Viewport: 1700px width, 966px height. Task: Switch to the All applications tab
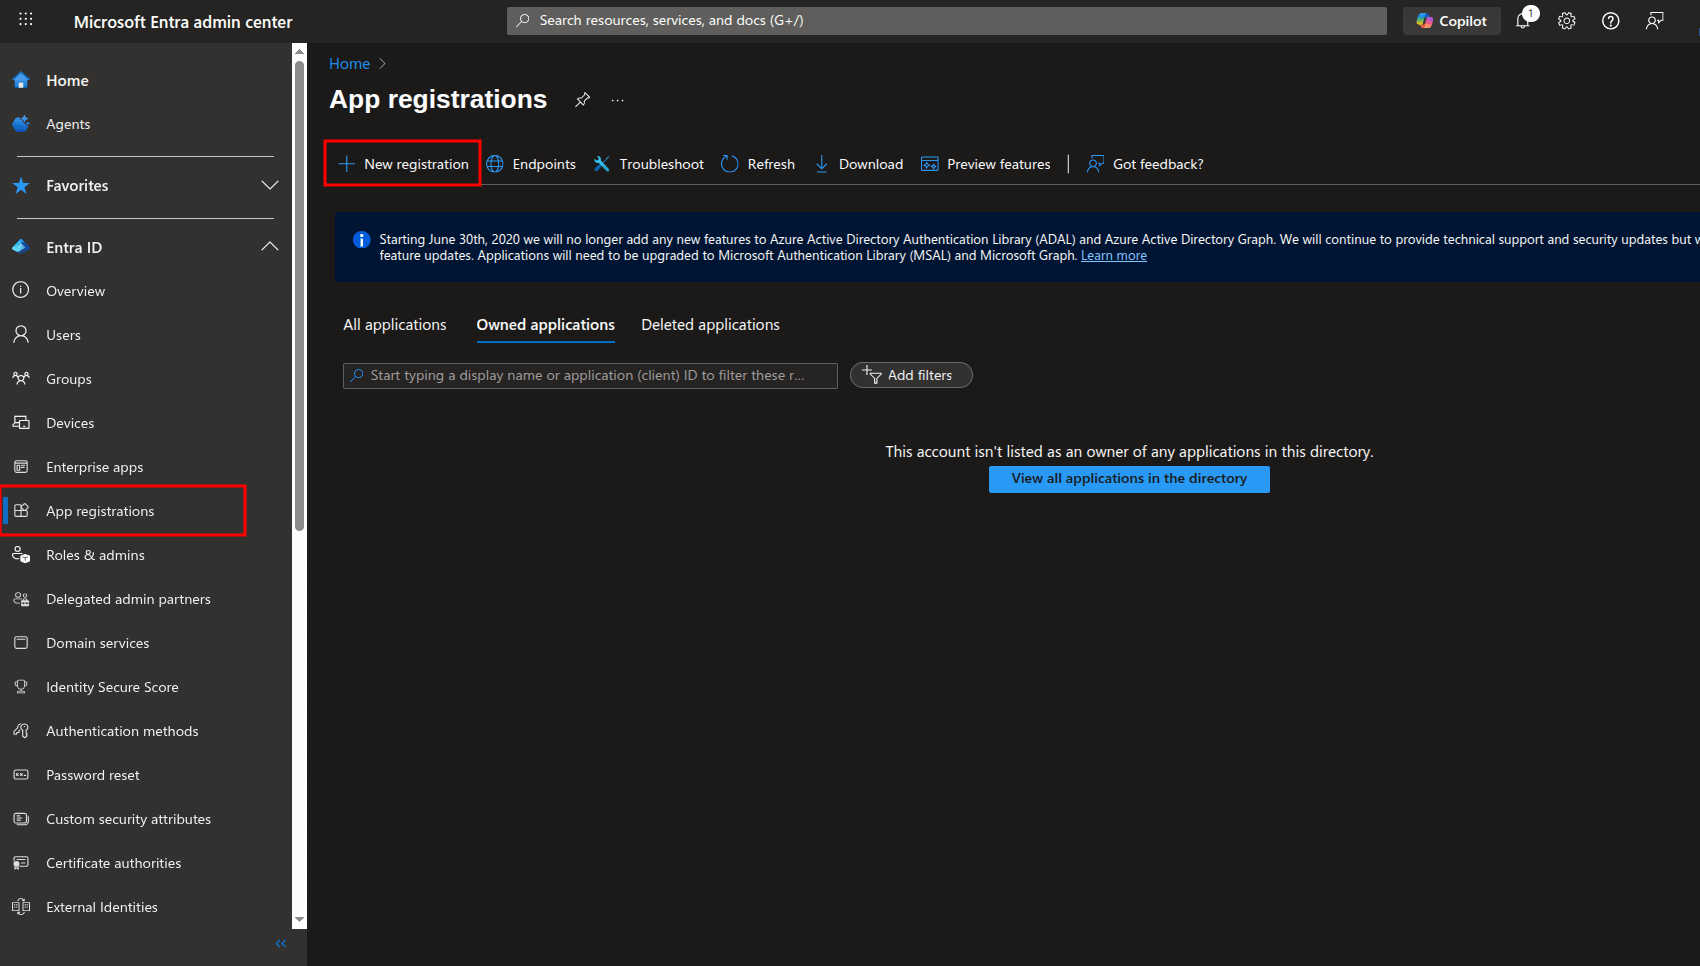tap(394, 324)
